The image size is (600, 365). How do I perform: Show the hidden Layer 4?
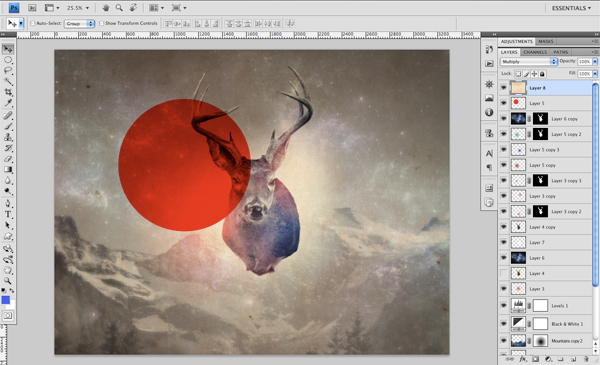[x=504, y=273]
